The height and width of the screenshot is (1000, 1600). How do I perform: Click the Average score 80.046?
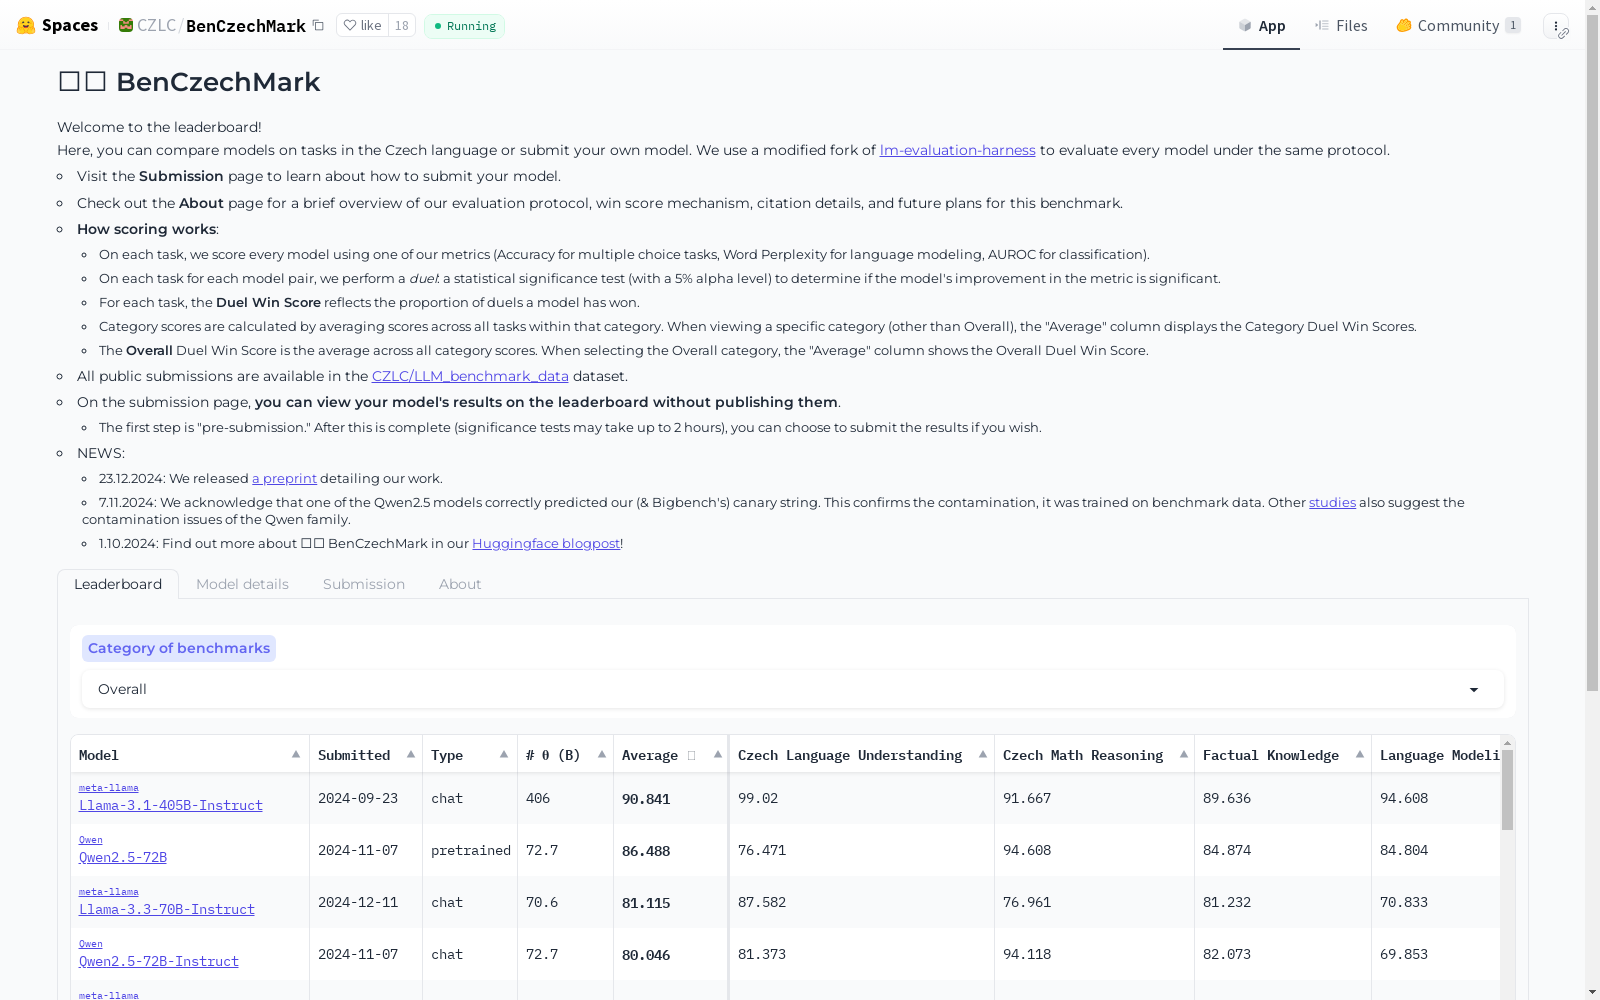tap(646, 955)
